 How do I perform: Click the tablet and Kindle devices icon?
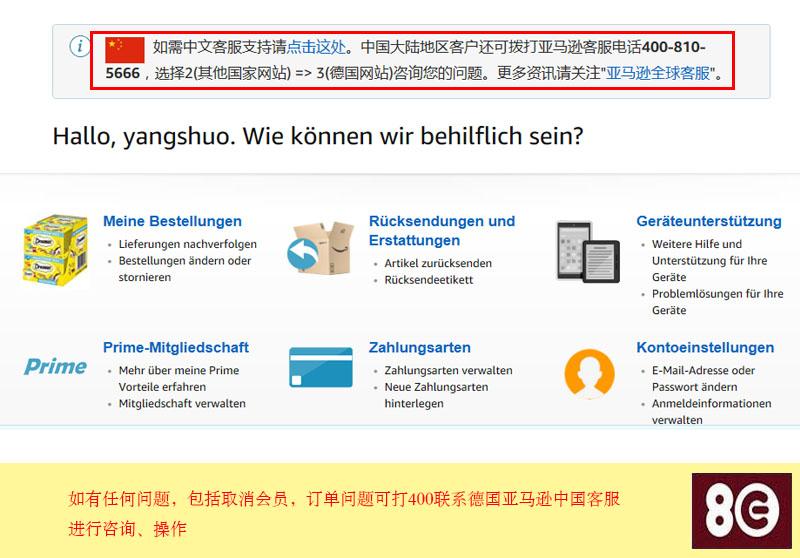point(588,251)
